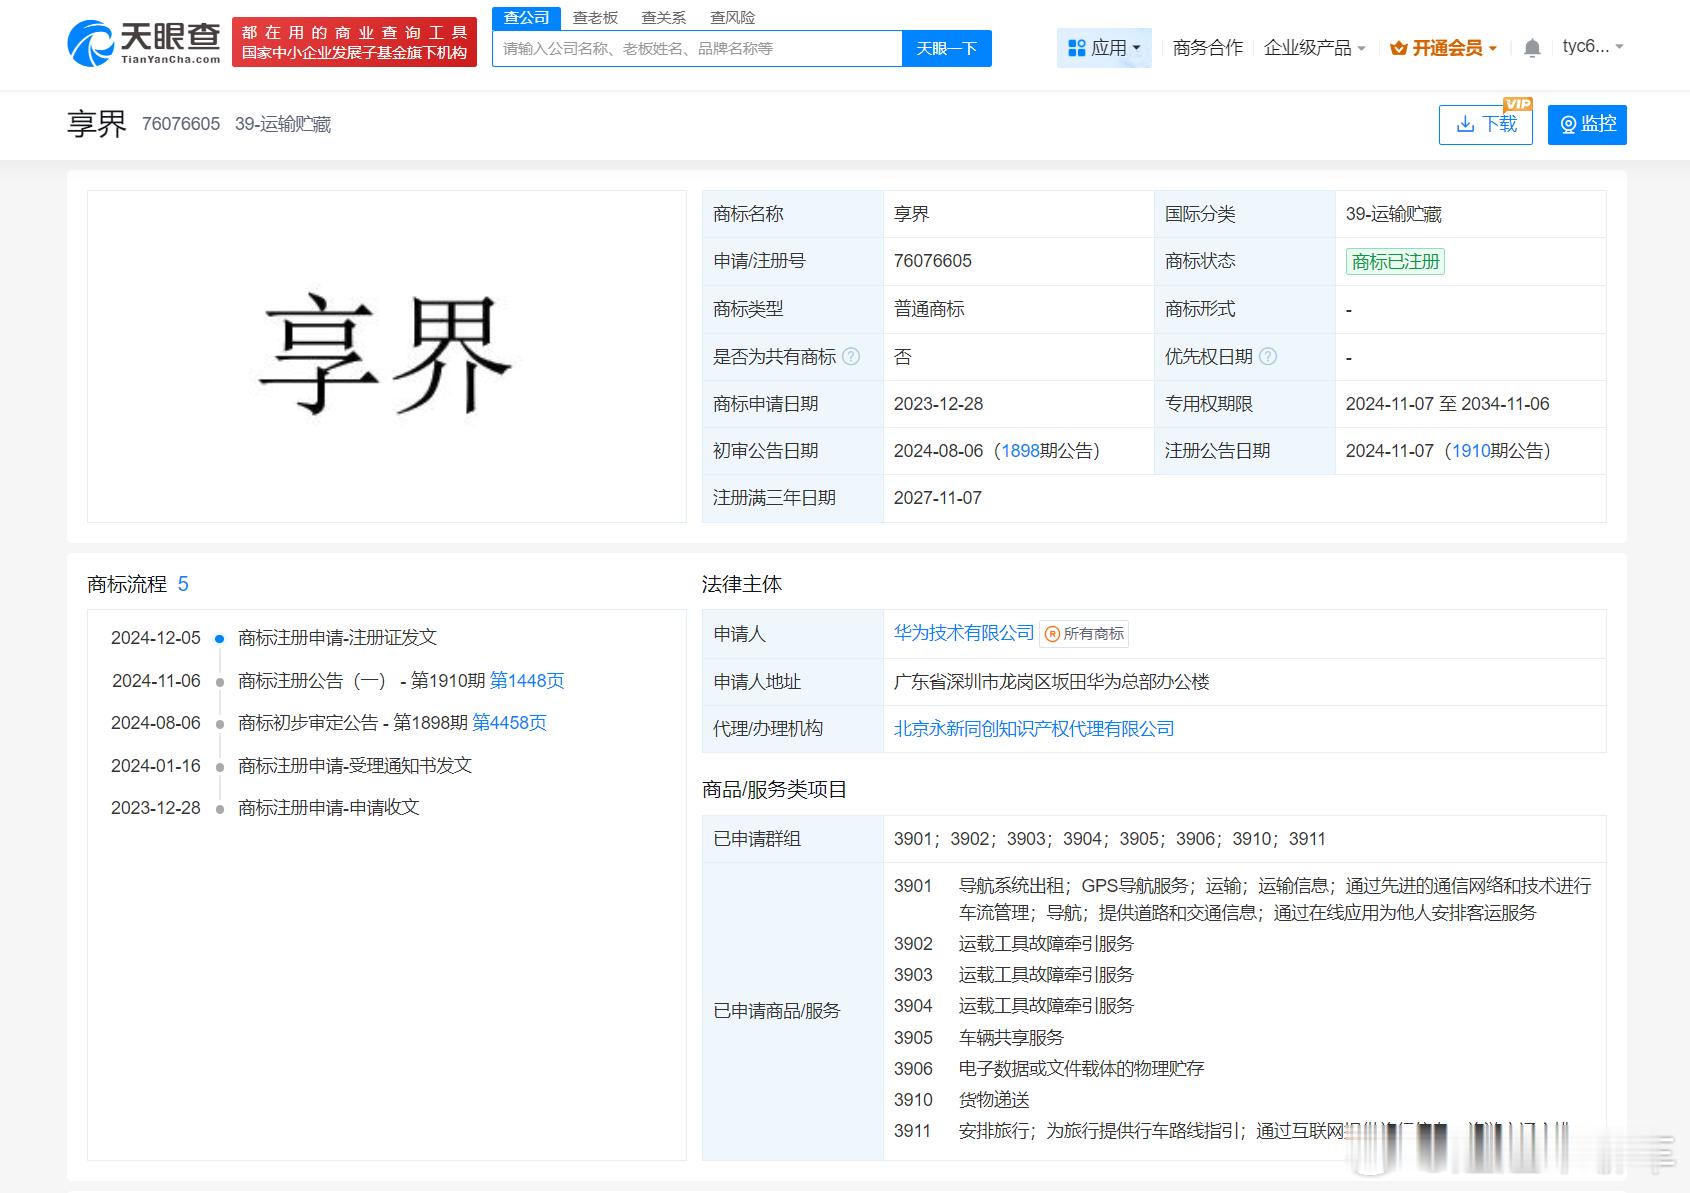Image resolution: width=1690 pixels, height=1193 pixels.
Task: Click the 享界 trademark image
Action: click(386, 356)
